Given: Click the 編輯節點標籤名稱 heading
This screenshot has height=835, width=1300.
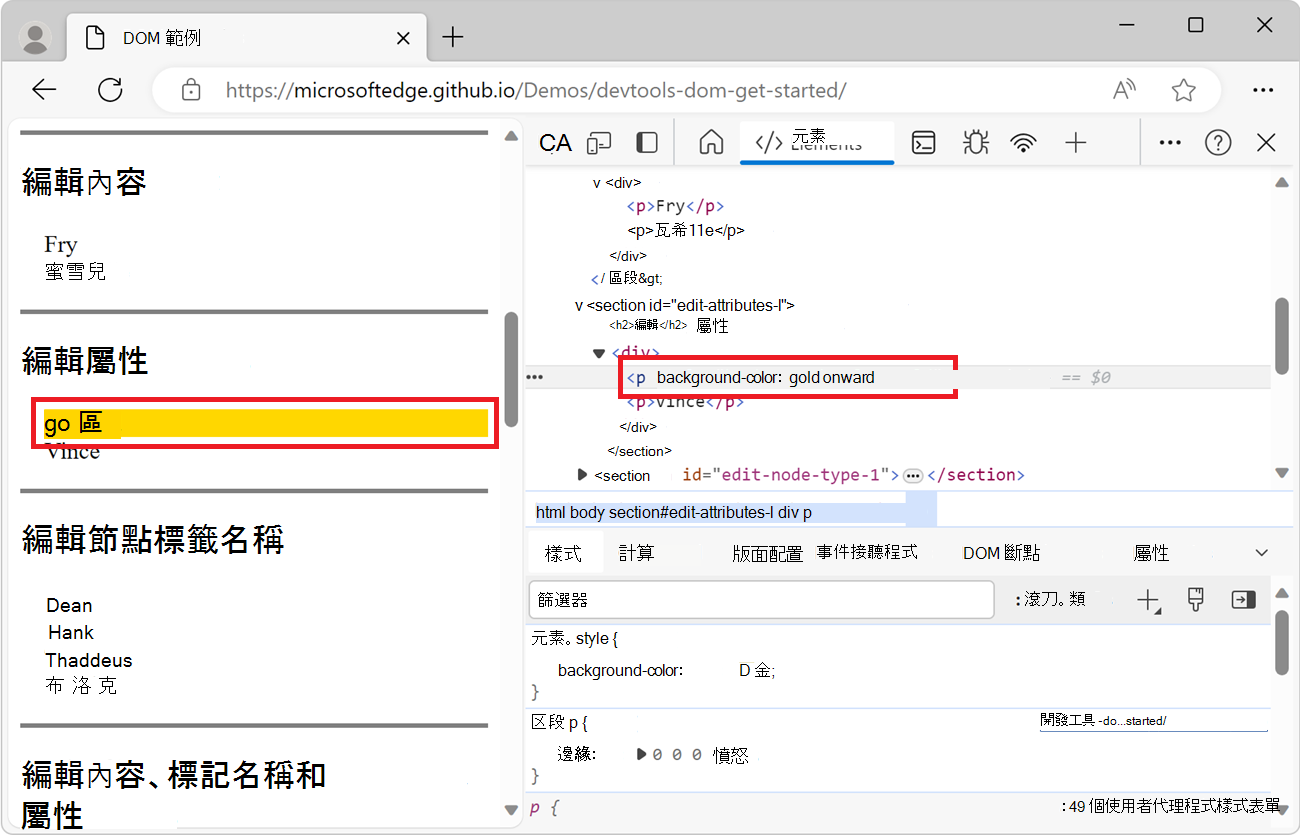Looking at the screenshot, I should pyautogui.click(x=153, y=541).
